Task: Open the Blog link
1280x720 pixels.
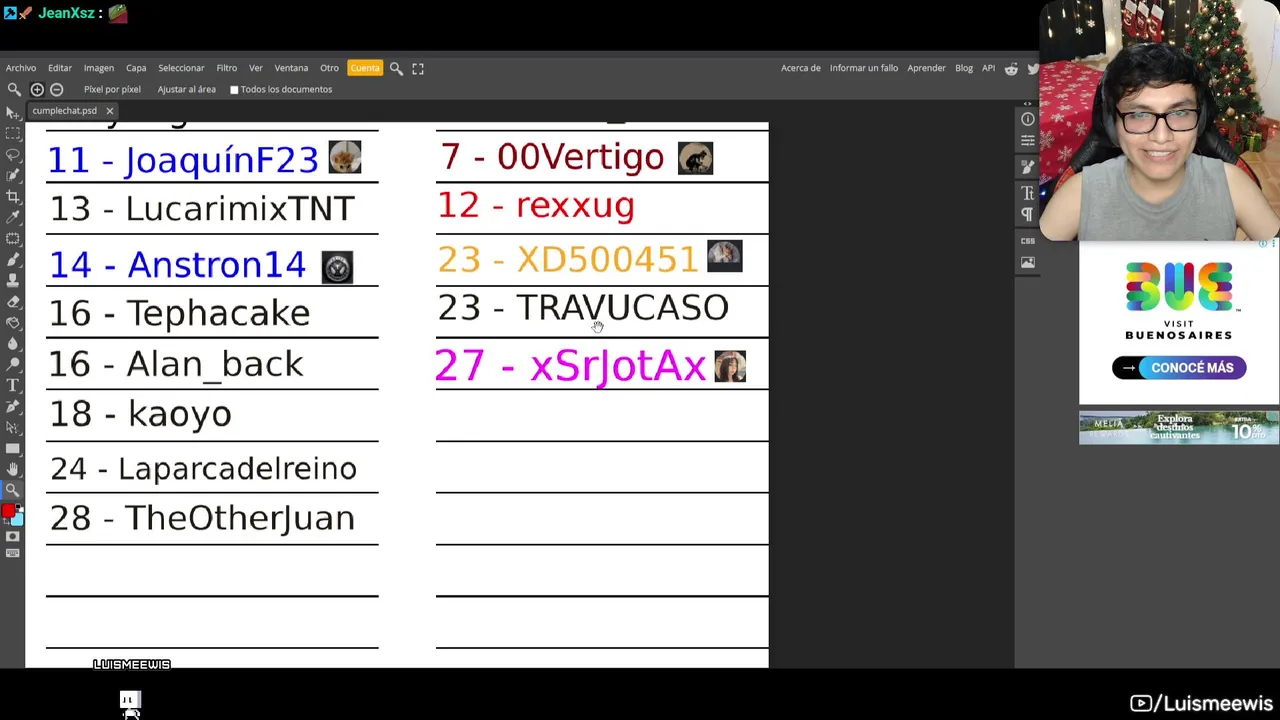Action: pos(964,68)
